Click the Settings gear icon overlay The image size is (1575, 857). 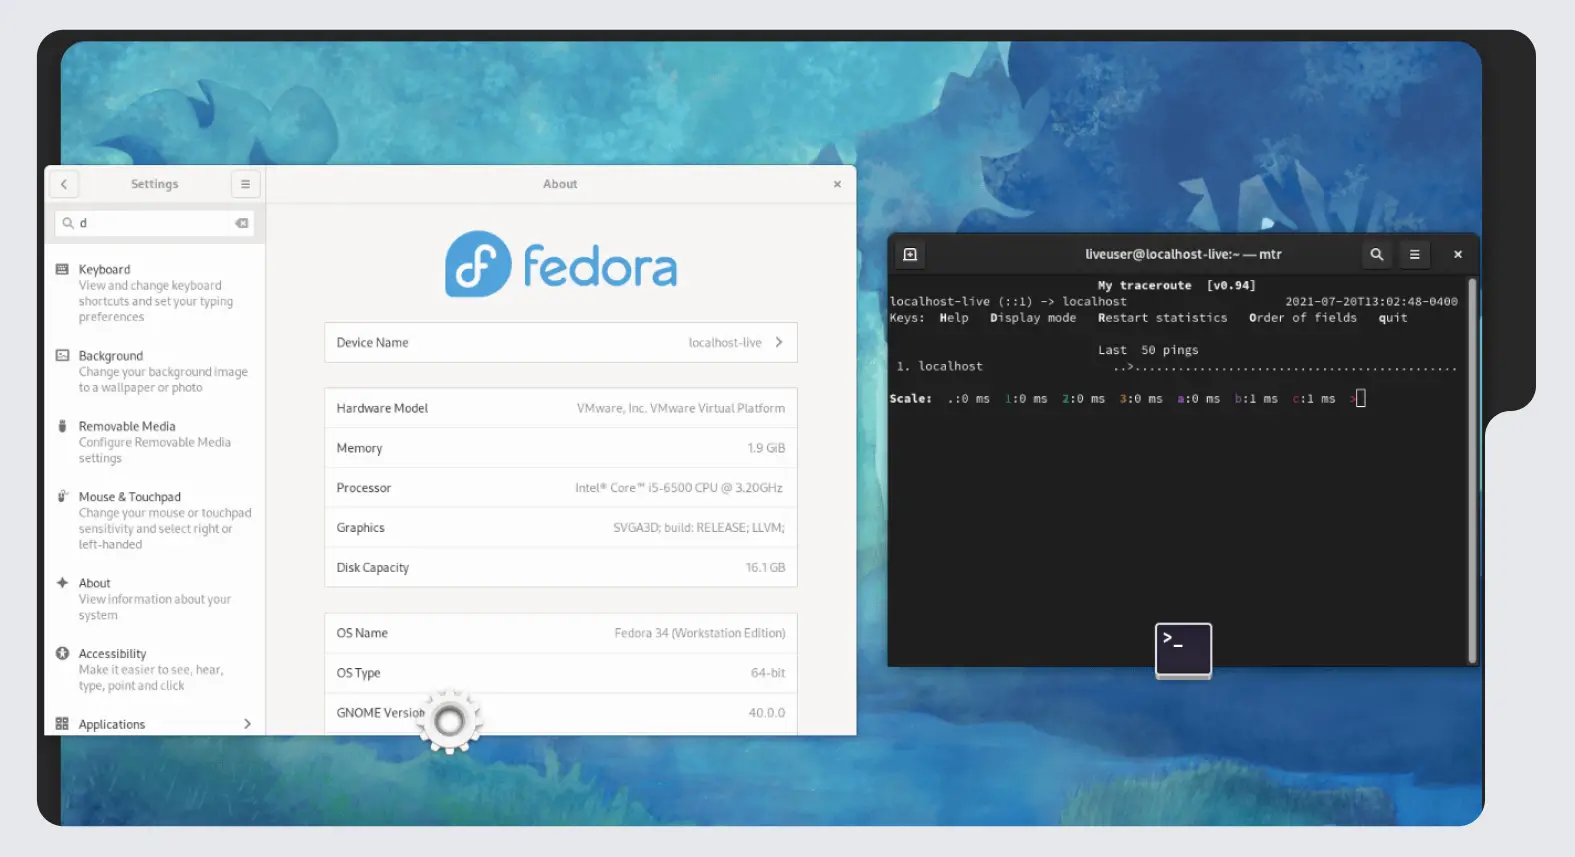[x=449, y=720]
